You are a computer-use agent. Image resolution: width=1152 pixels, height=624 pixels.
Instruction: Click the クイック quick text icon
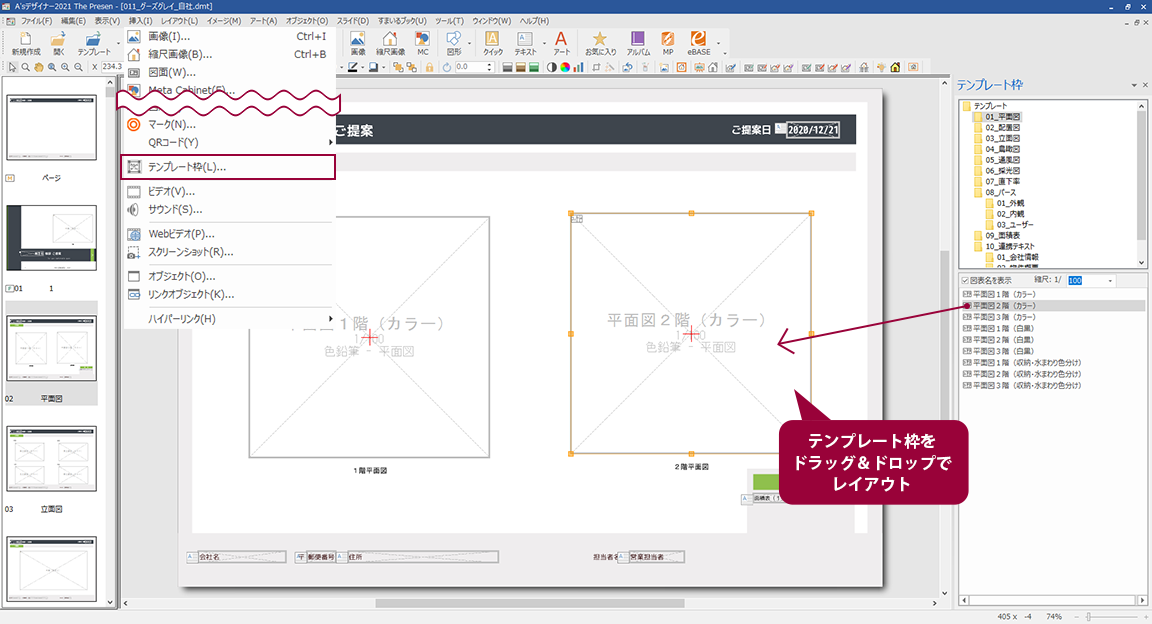pyautogui.click(x=492, y=43)
